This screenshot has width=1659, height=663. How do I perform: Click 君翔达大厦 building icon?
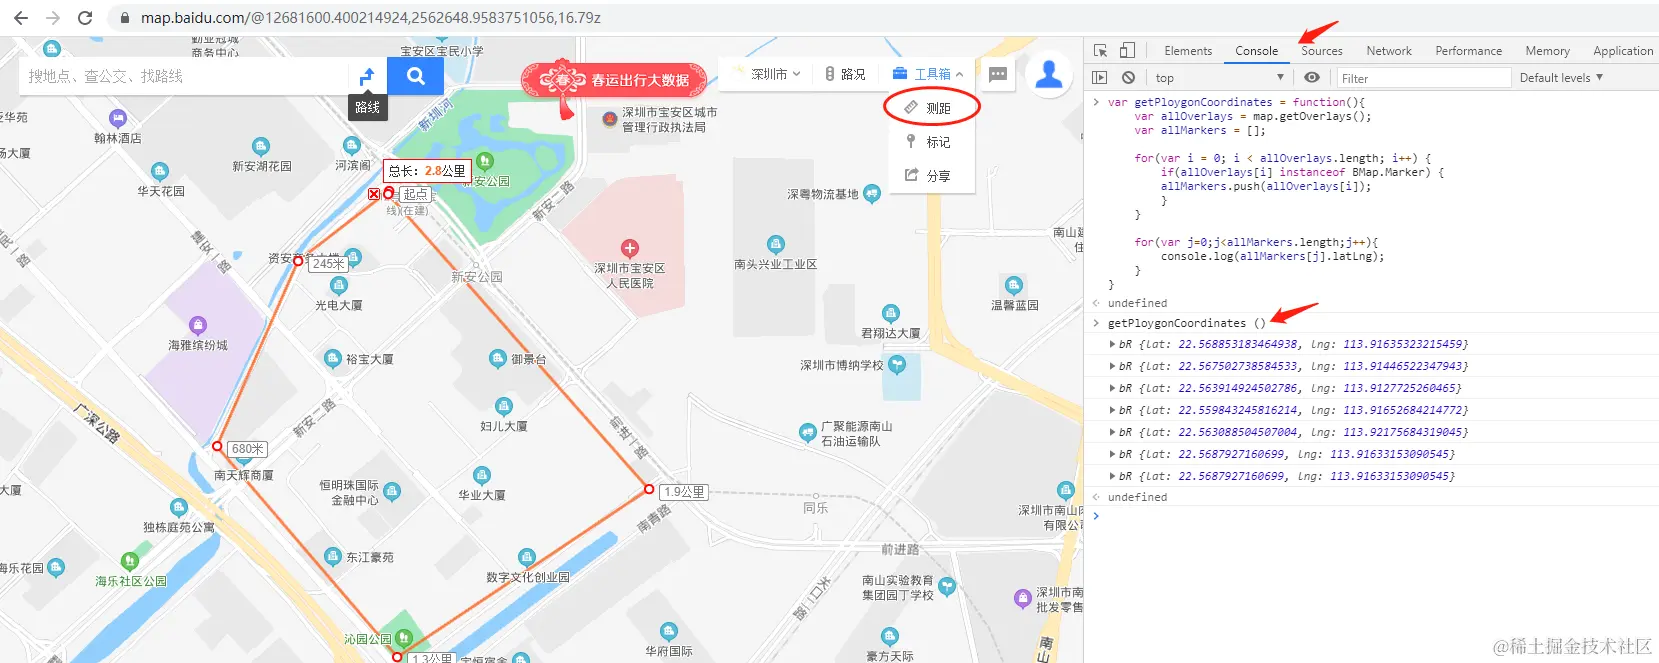891,313
